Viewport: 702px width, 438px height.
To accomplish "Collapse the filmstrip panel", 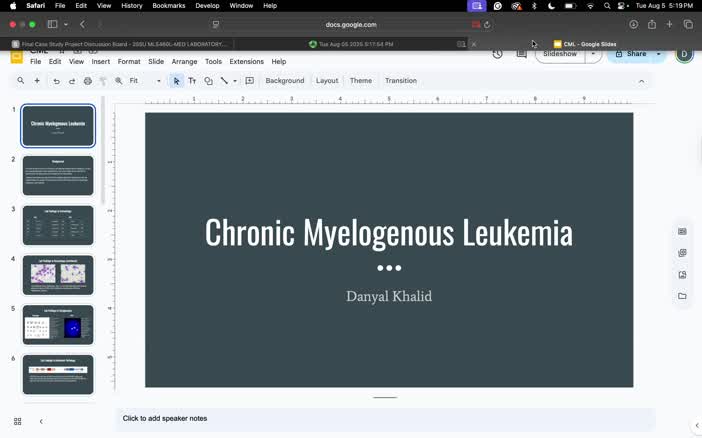I will (x=41, y=421).
